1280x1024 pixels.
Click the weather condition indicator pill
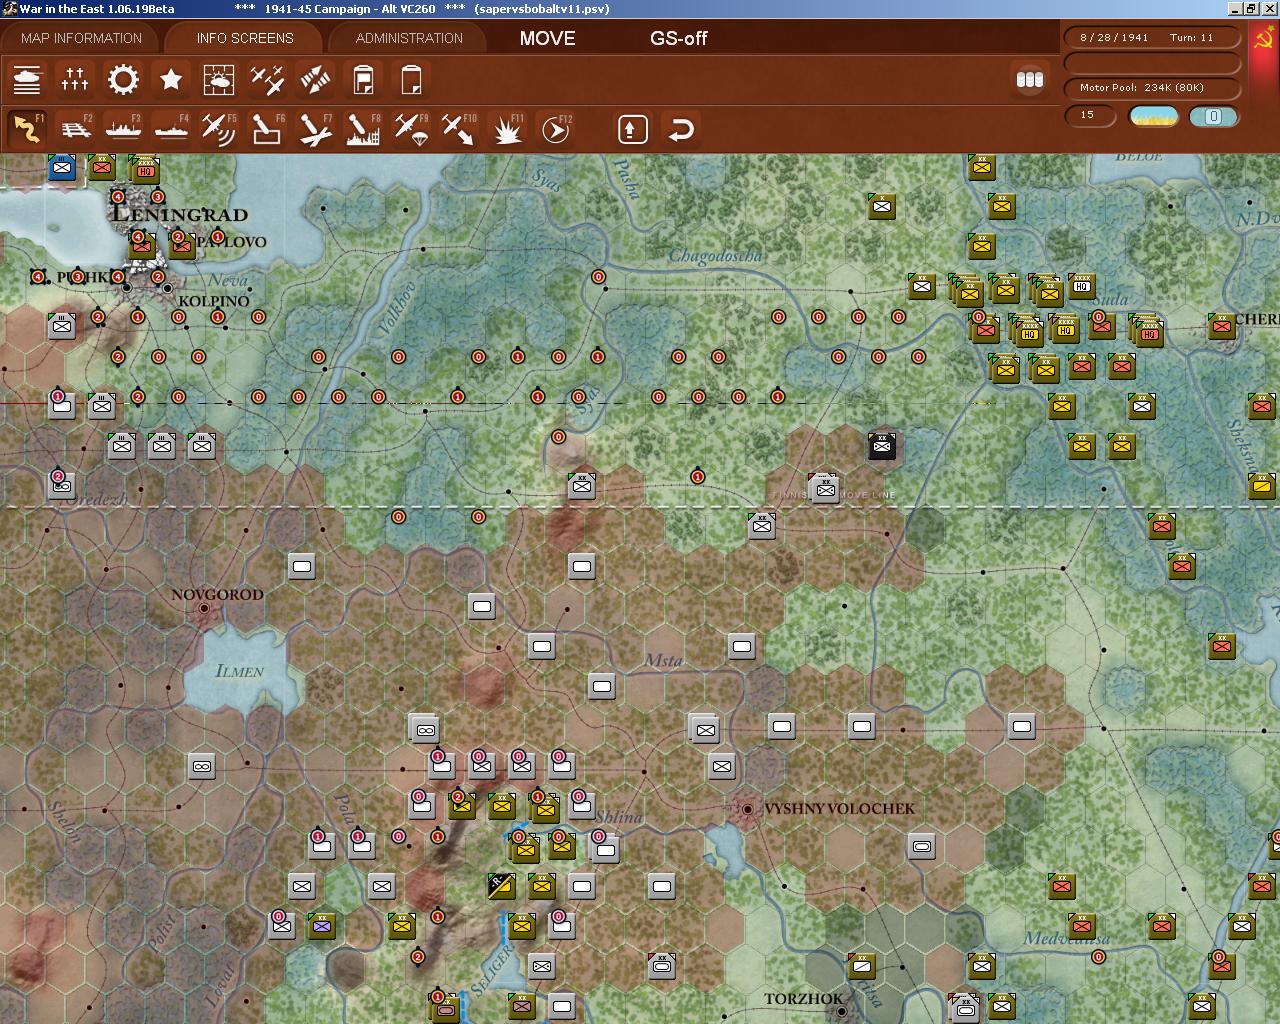(1153, 116)
